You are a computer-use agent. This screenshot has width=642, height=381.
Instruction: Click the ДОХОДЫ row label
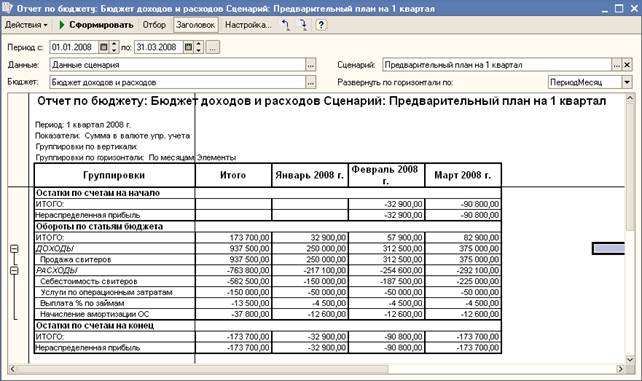tap(55, 248)
